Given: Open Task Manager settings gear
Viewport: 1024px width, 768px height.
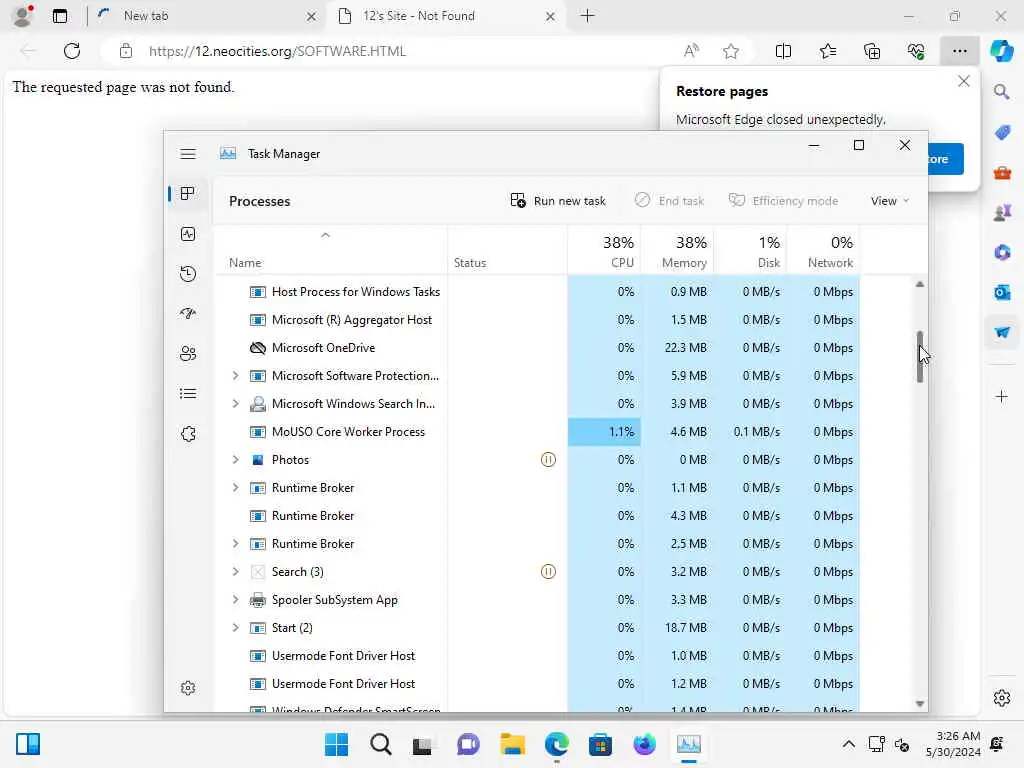Looking at the screenshot, I should [x=188, y=688].
